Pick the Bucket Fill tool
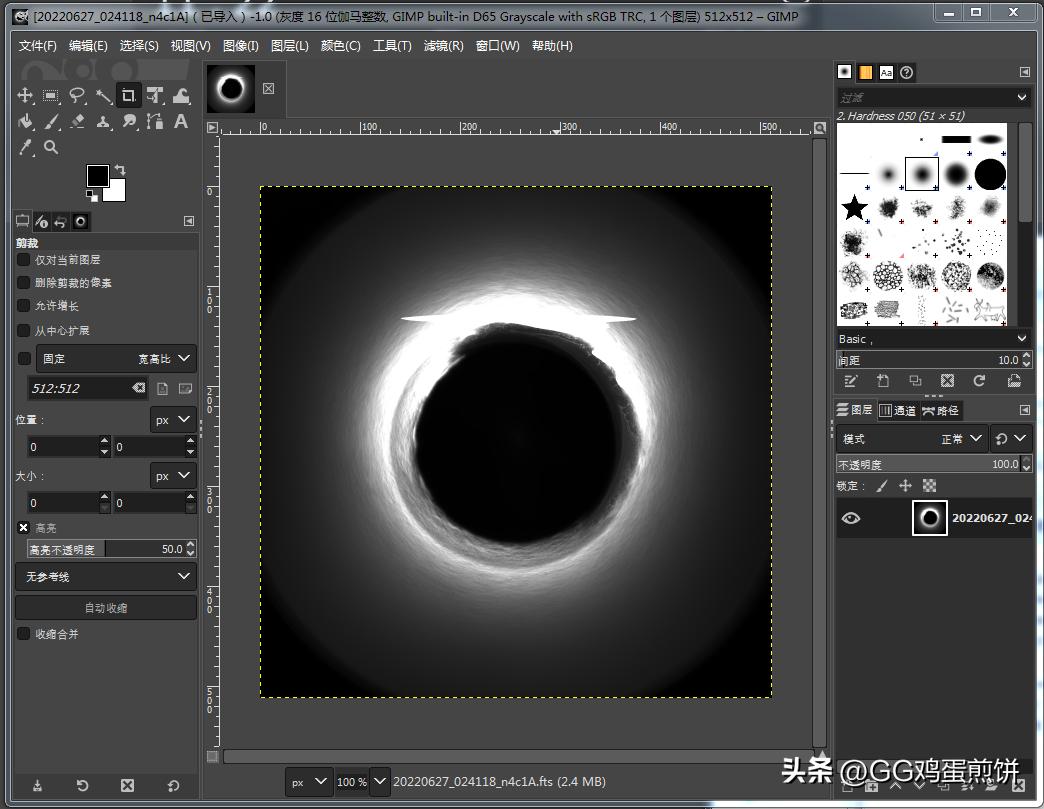The width and height of the screenshot is (1044, 809). point(25,122)
